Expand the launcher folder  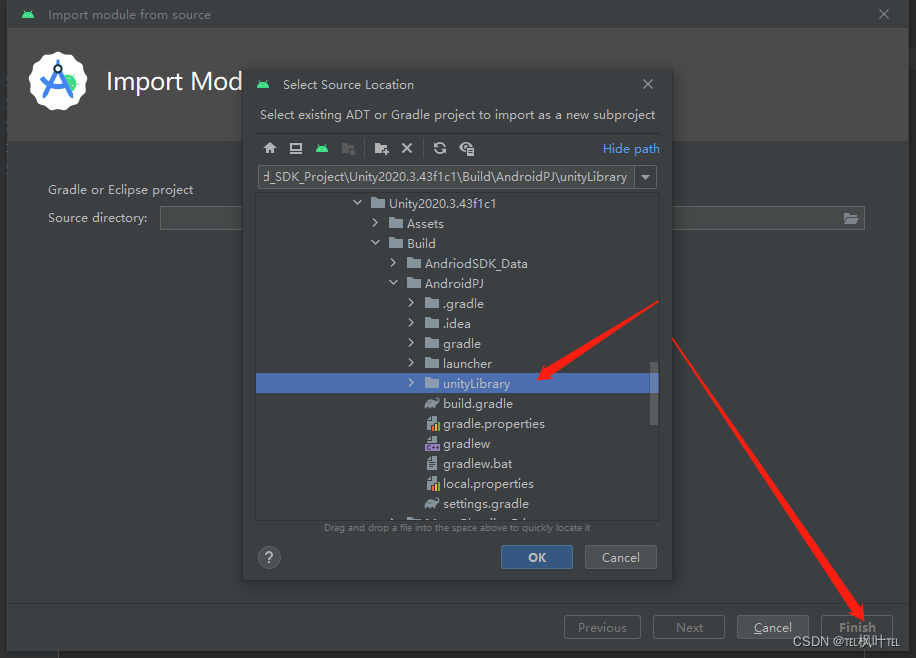click(411, 363)
